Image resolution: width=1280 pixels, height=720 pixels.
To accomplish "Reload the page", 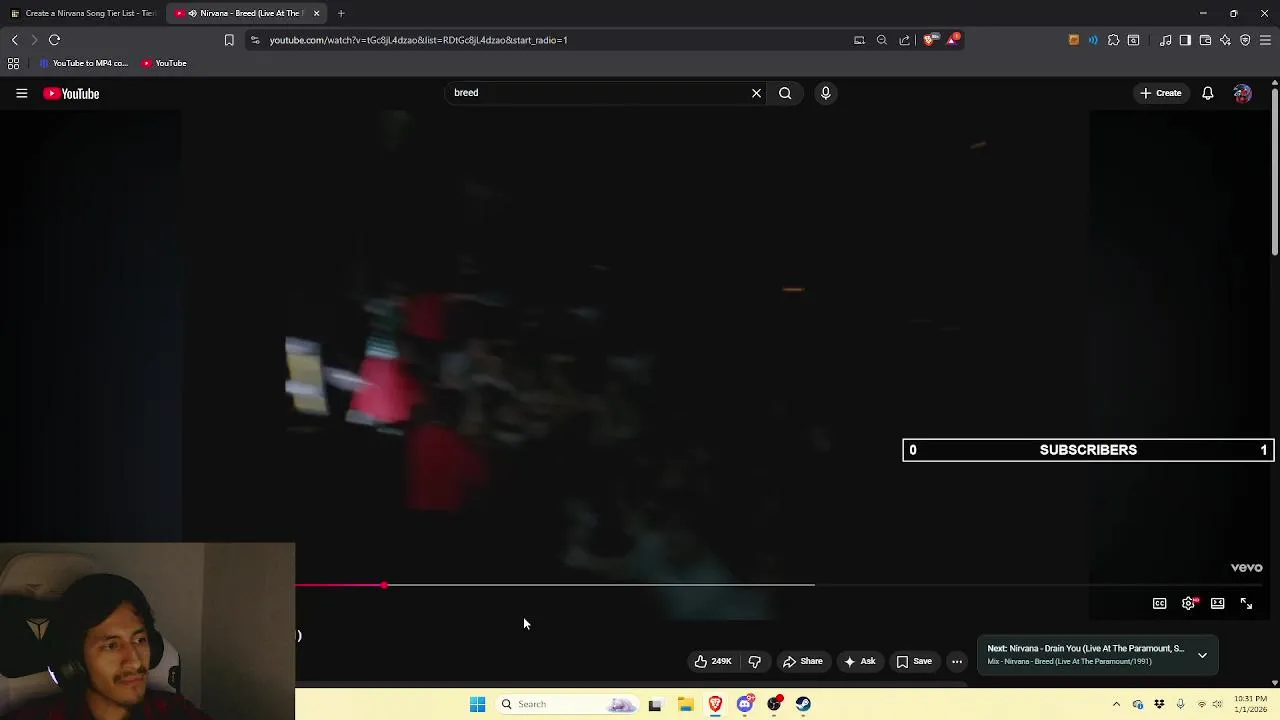I will pos(54,40).
